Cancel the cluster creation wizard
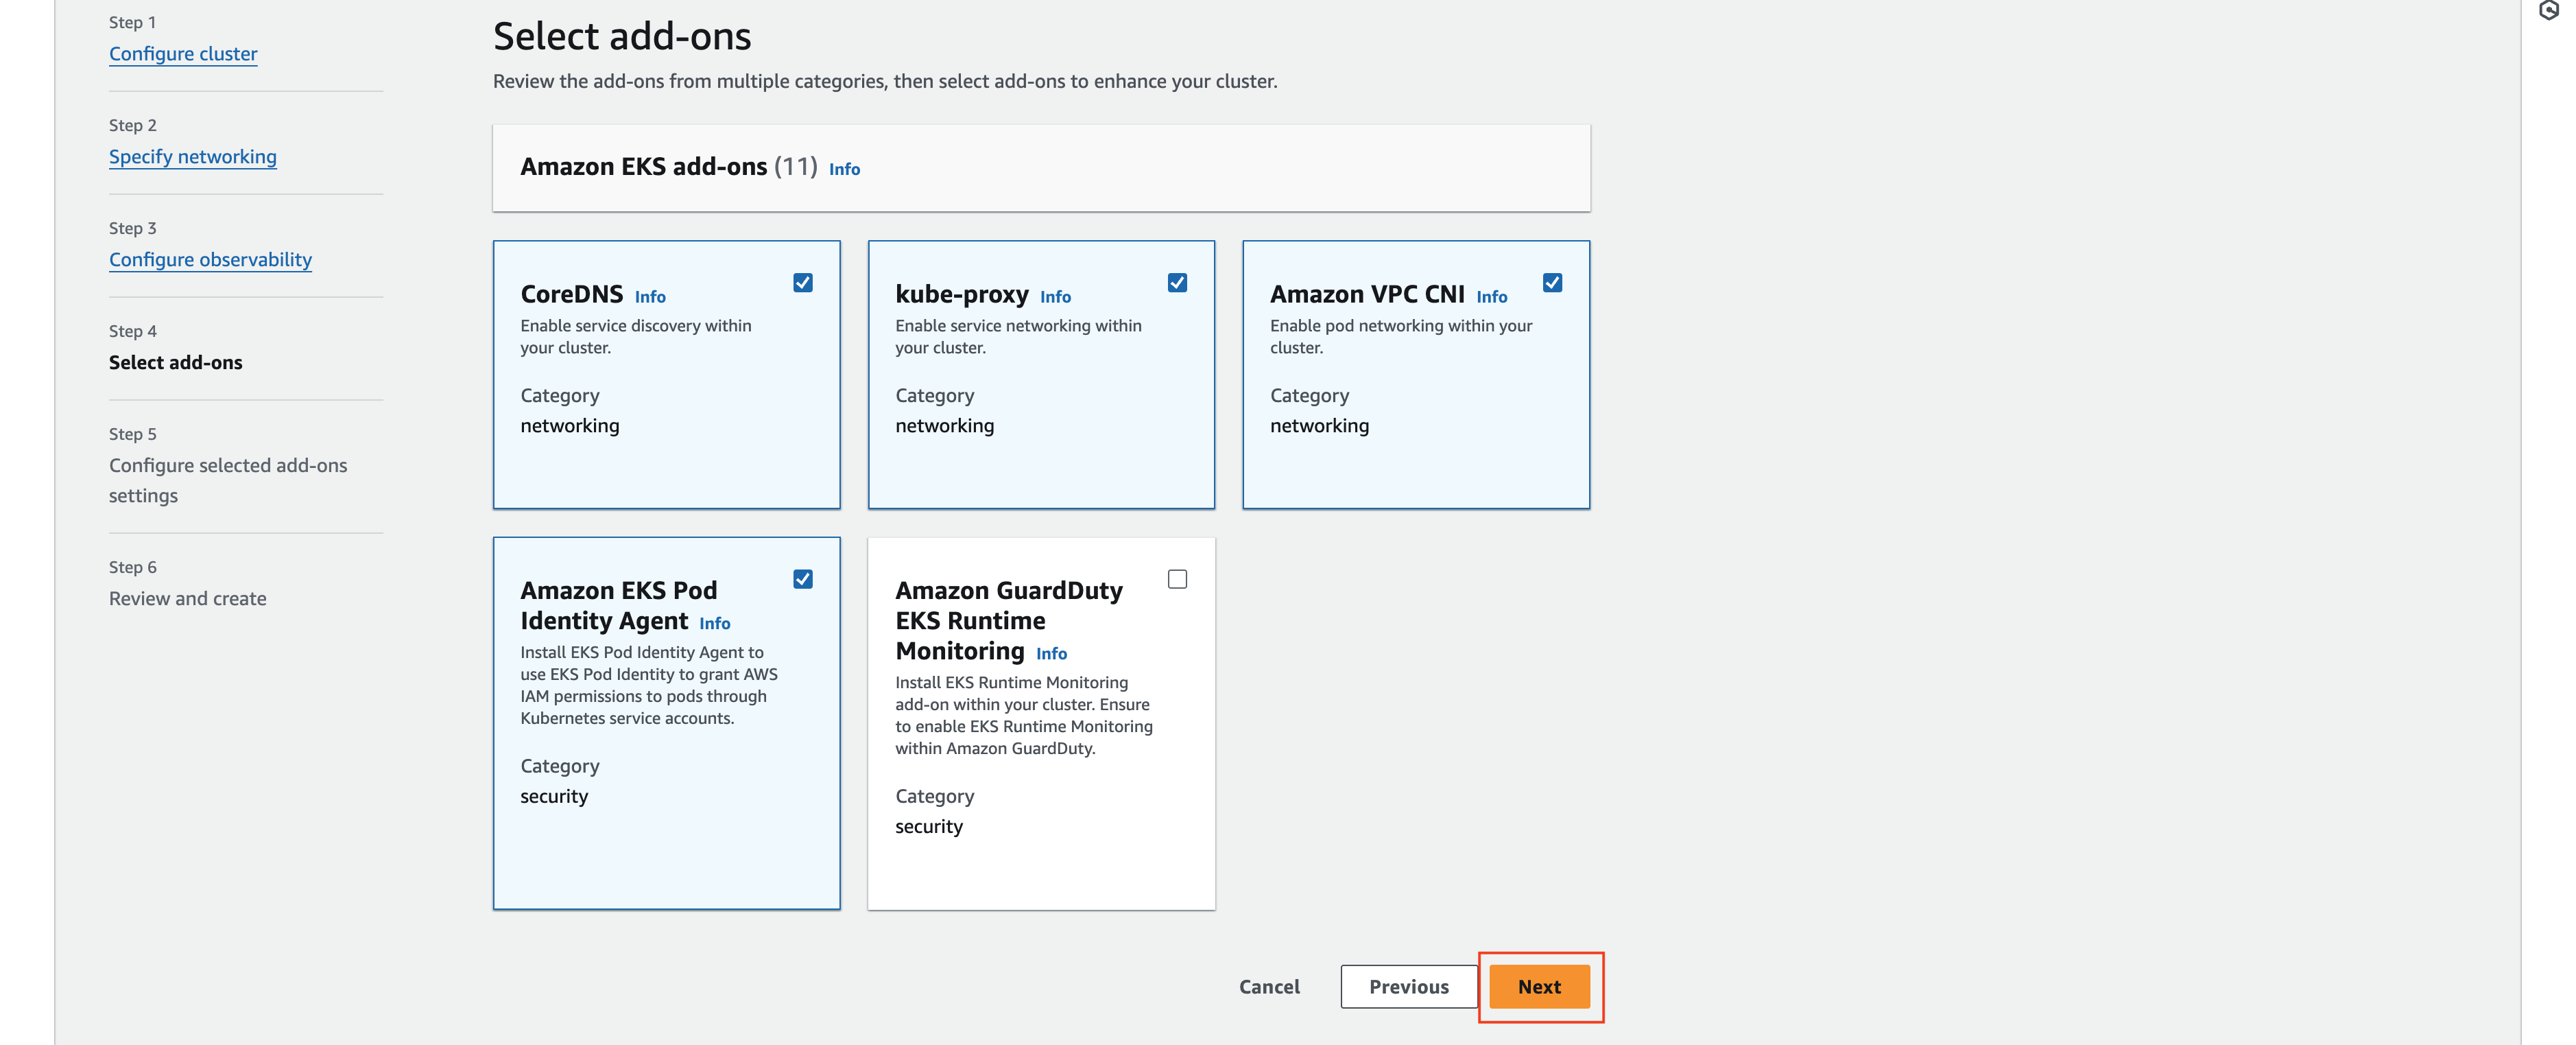Image resolution: width=2576 pixels, height=1045 pixels. (x=1269, y=987)
